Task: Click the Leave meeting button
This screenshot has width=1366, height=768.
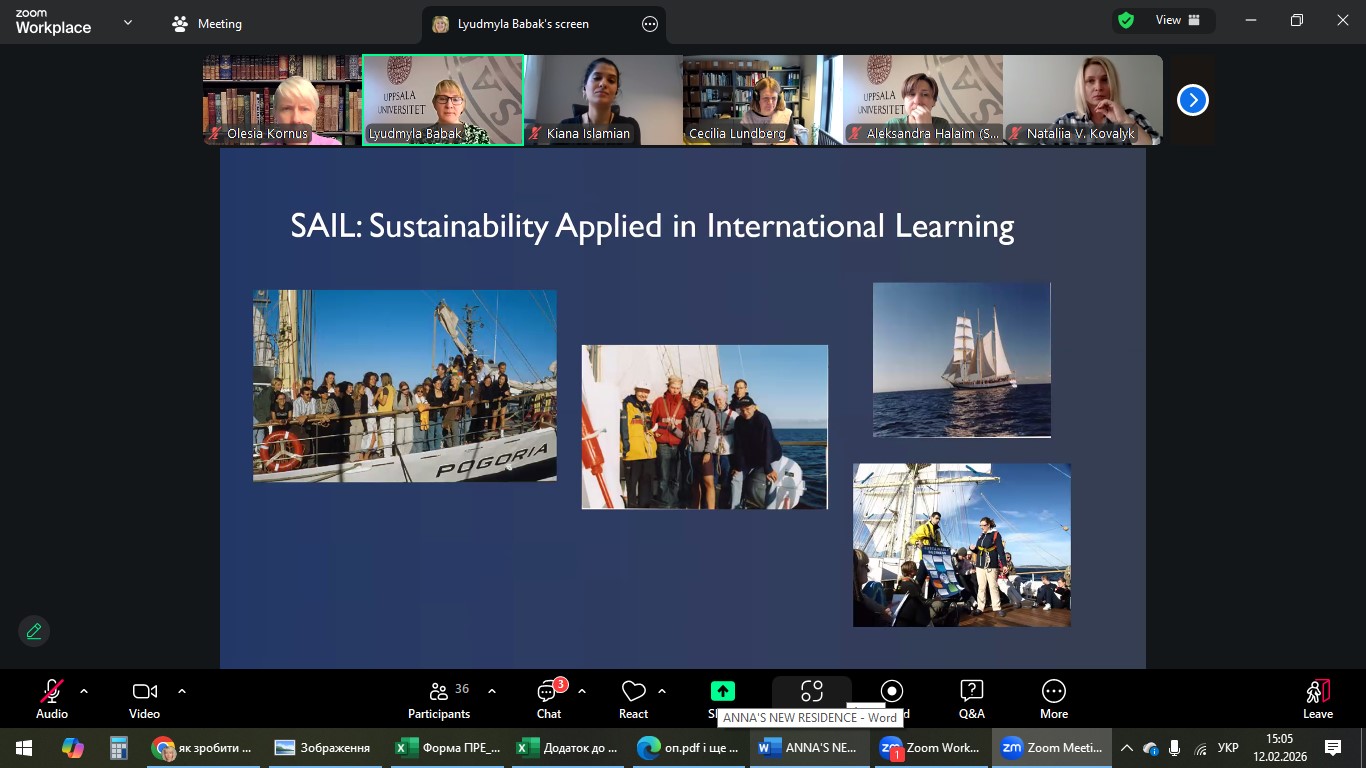Action: tap(1317, 698)
